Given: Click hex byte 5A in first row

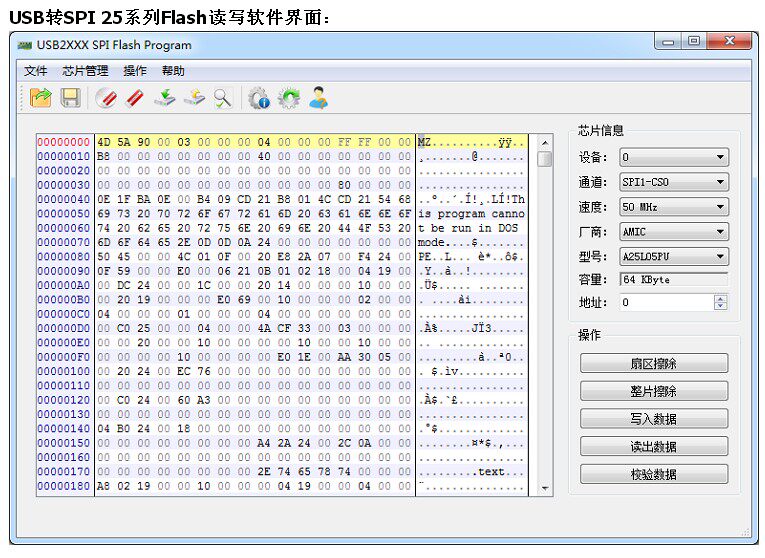Looking at the screenshot, I should pyautogui.click(x=123, y=142).
